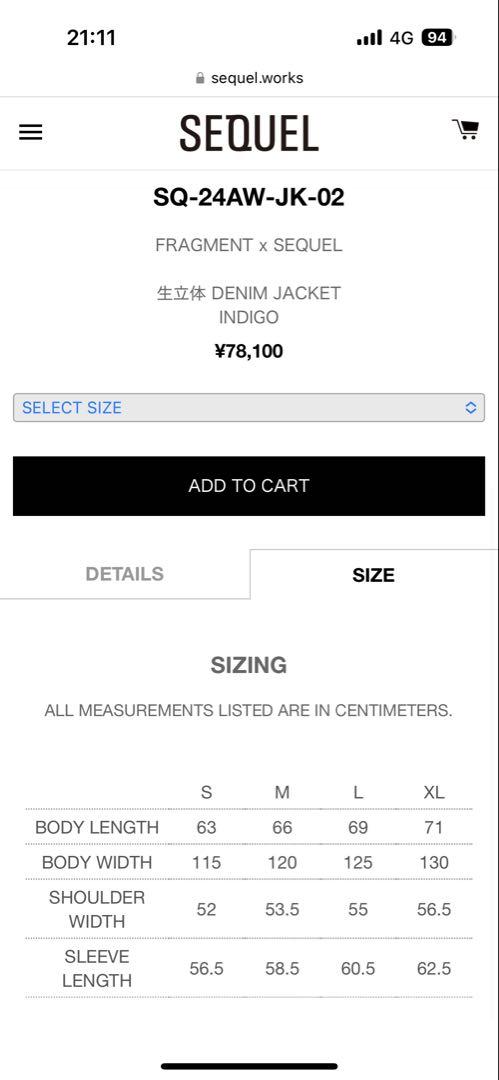Tap the sequel.works address bar
The height and width of the screenshot is (1080, 499).
(x=250, y=78)
